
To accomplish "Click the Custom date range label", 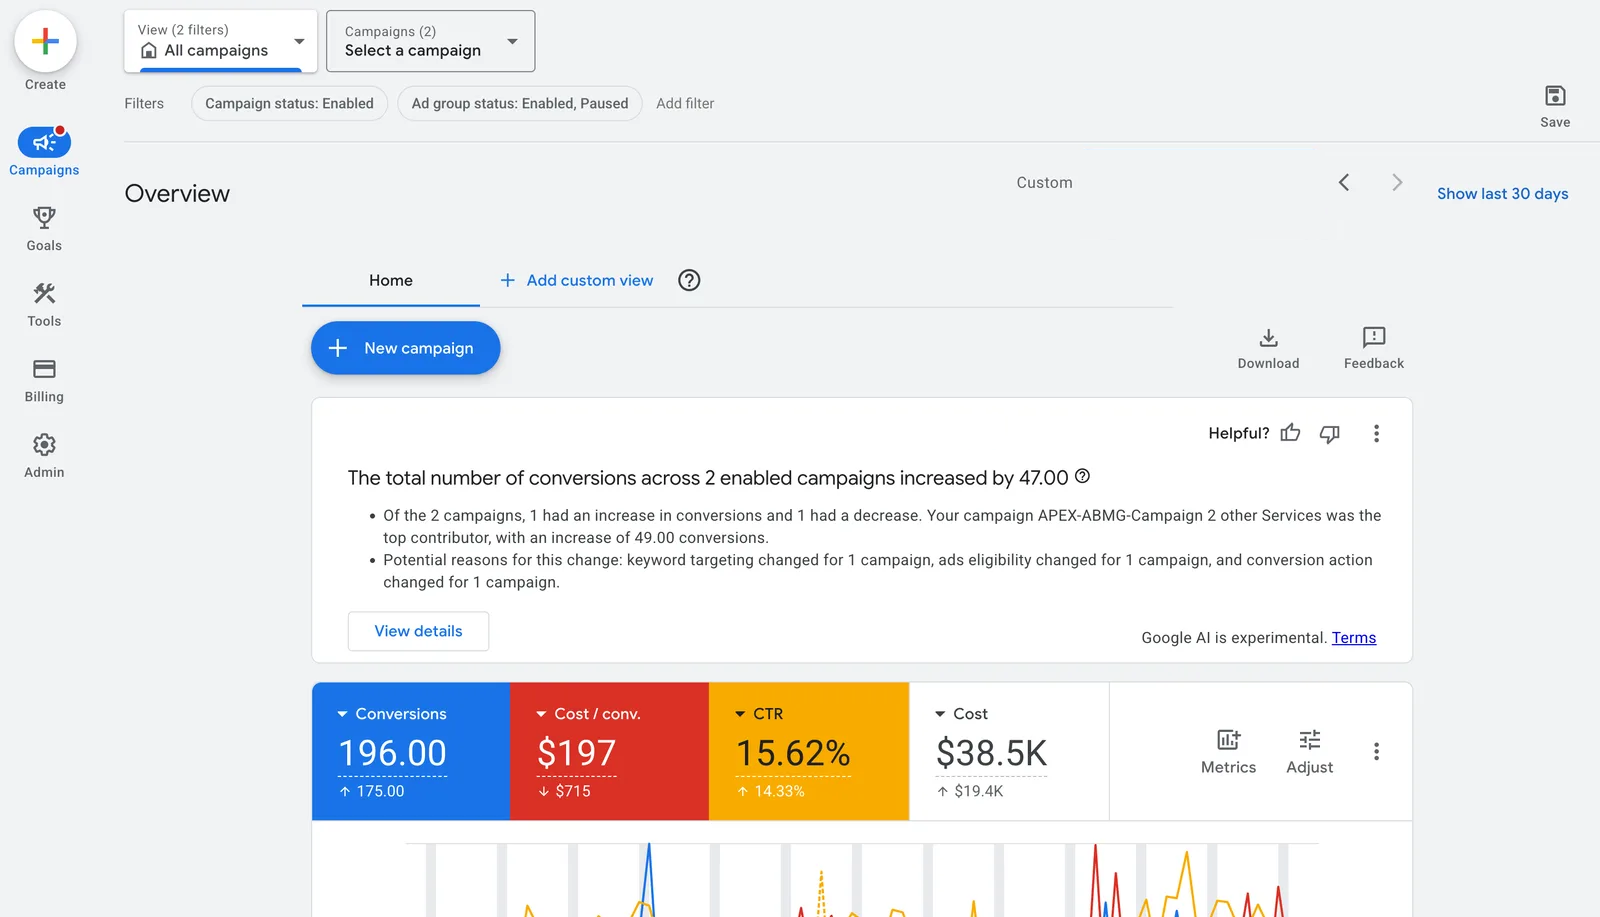I will (x=1044, y=182).
